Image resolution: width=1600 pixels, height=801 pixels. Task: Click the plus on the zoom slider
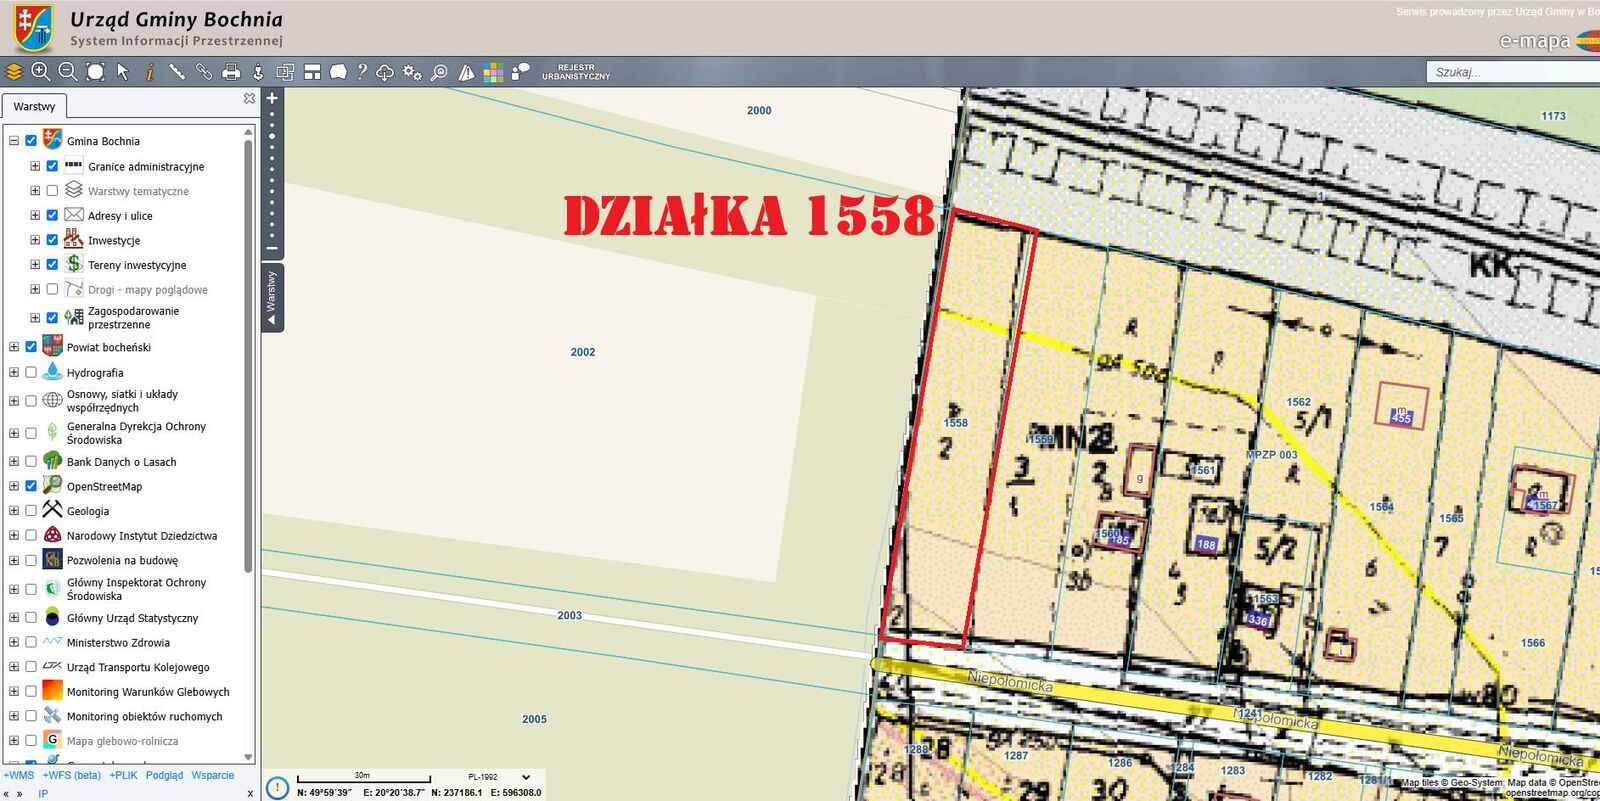click(272, 98)
